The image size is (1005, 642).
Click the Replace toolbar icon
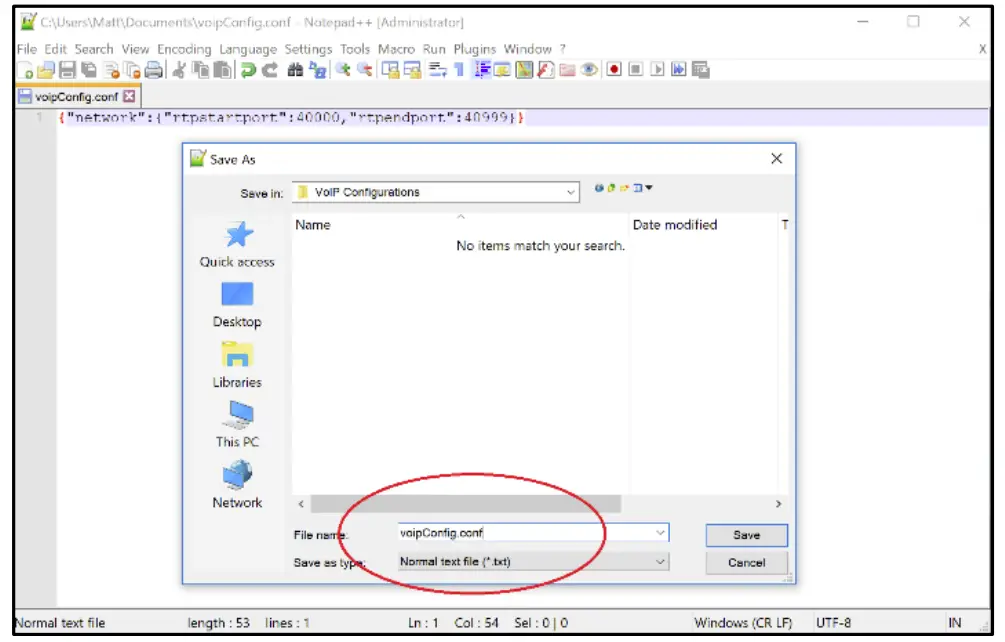pyautogui.click(x=317, y=70)
